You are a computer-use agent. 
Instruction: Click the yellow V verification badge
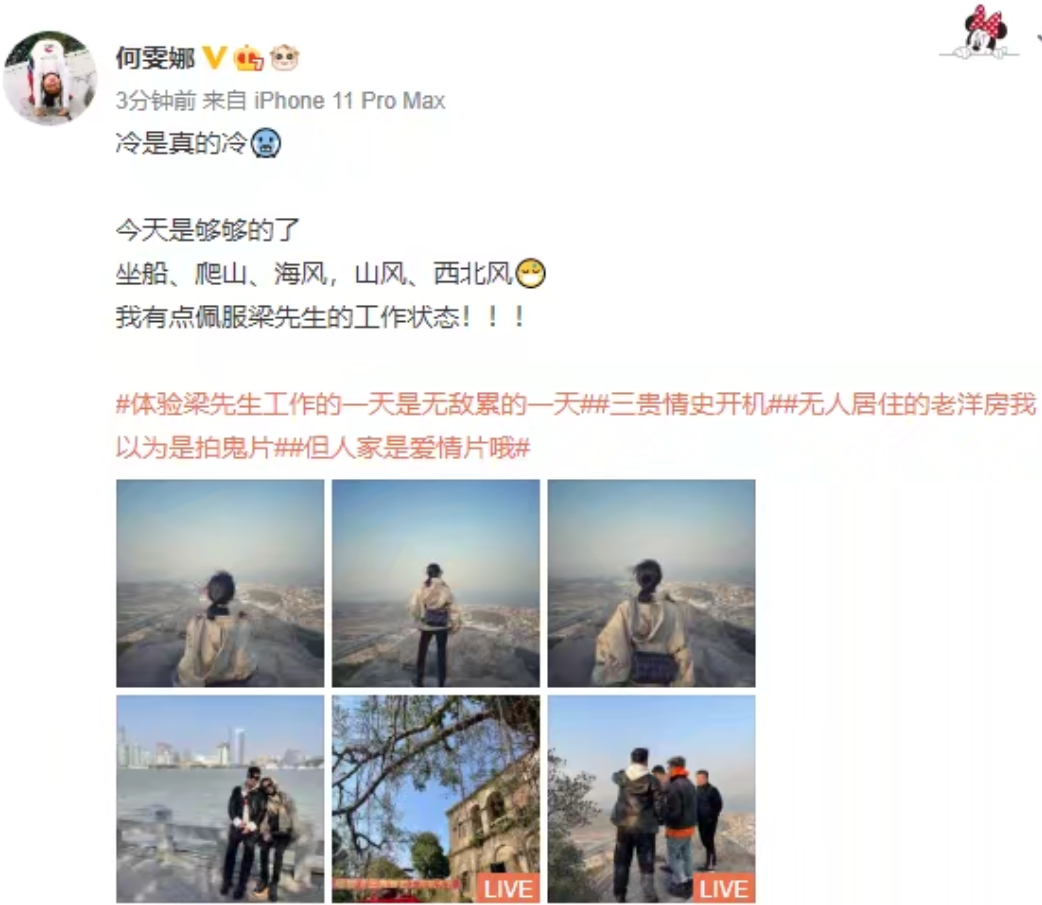(x=214, y=58)
